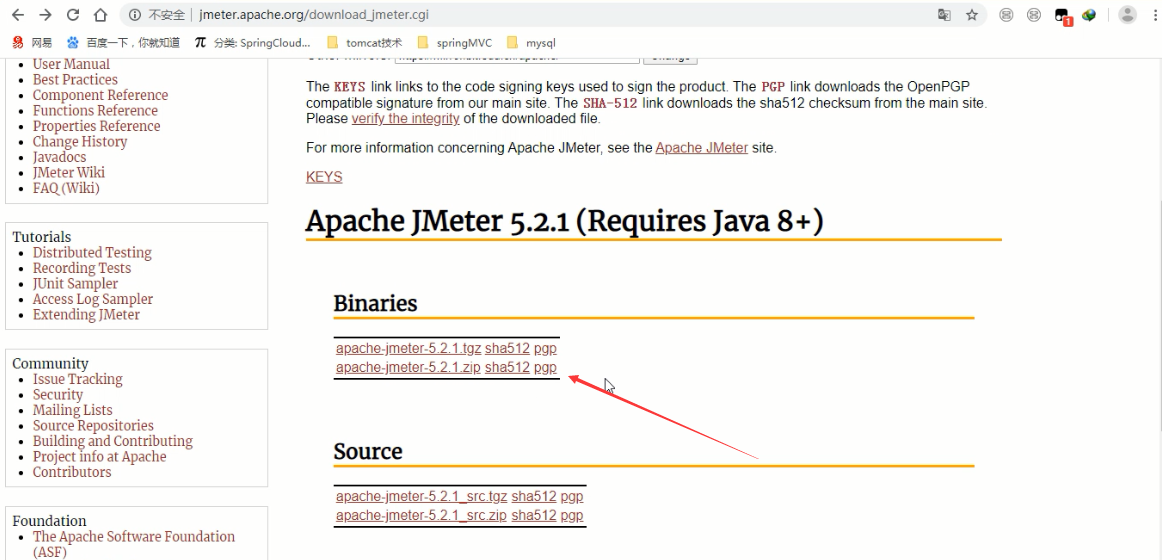Image resolution: width=1162 pixels, height=560 pixels.
Task: Open pgp signature for source tgz
Action: pos(571,496)
